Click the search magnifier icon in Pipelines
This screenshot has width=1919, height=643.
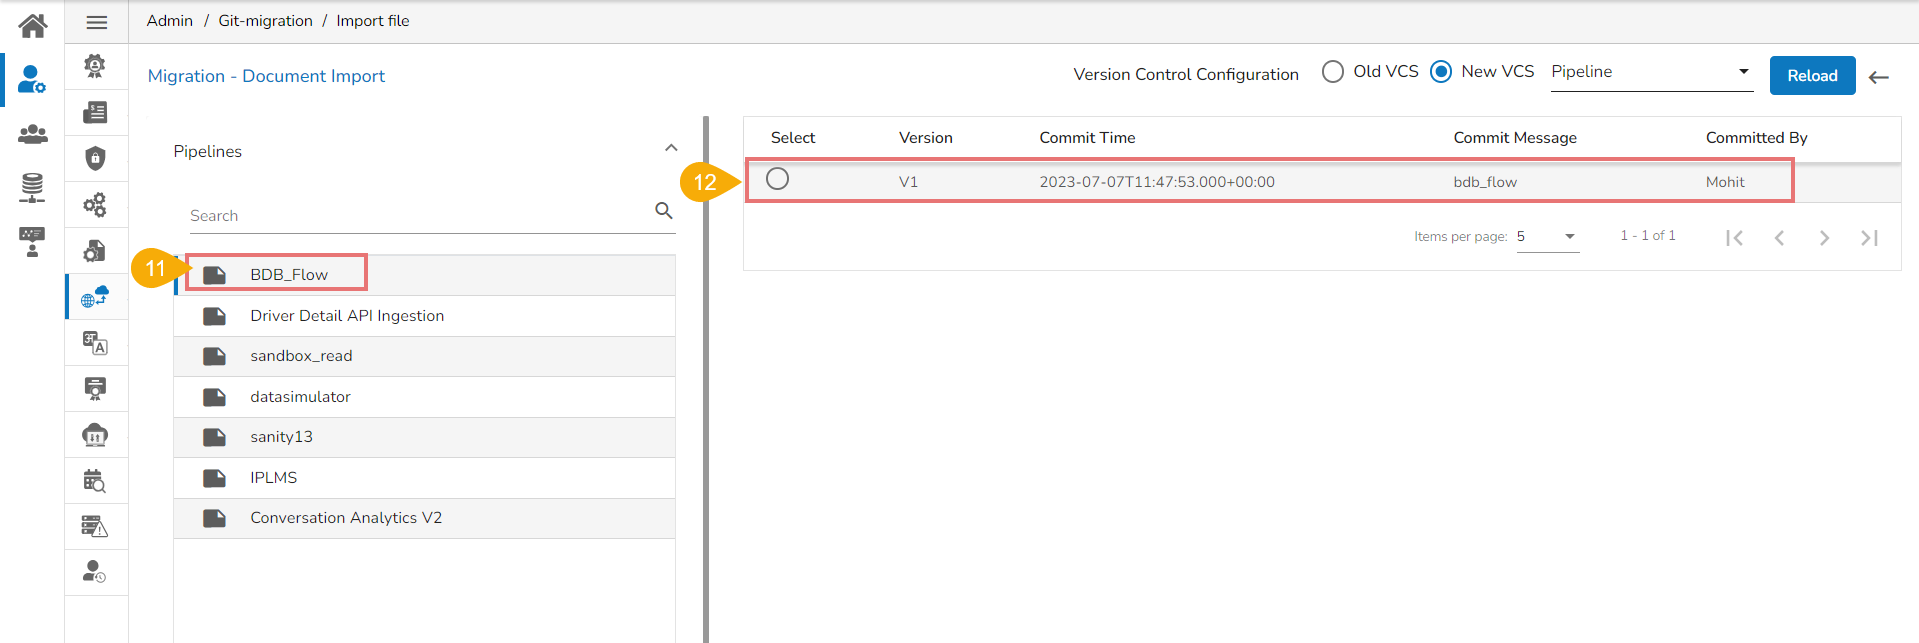[663, 211]
